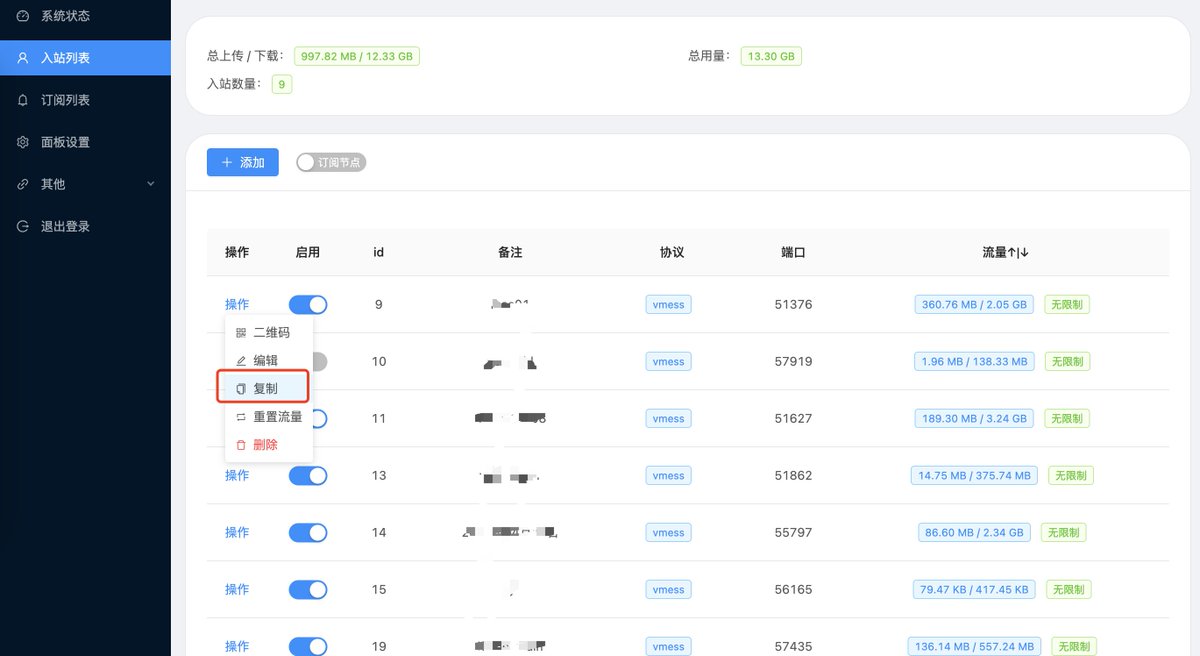Click the QR code icon for 二维码
This screenshot has width=1200, height=656.
[240, 333]
